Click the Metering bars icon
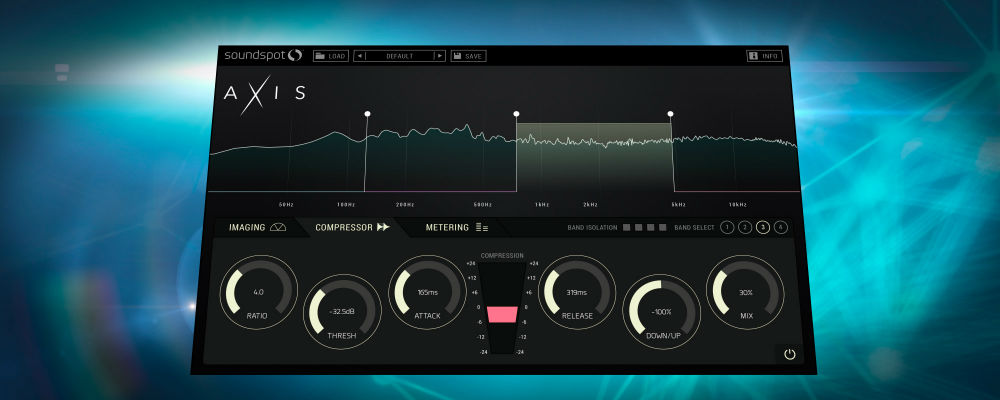 [x=482, y=227]
